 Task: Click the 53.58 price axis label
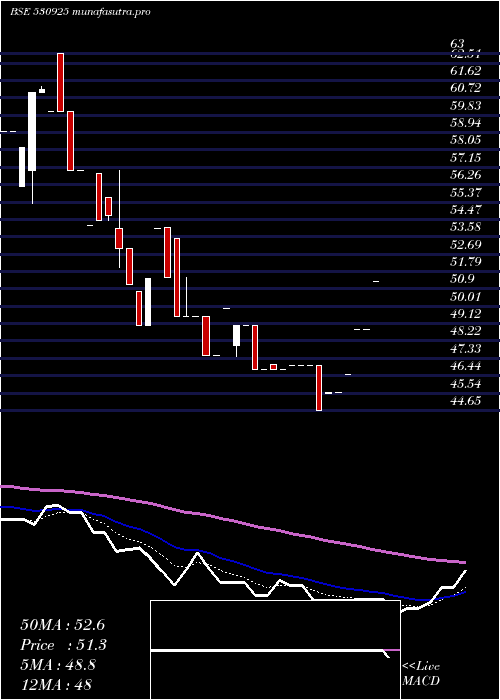pos(466,227)
